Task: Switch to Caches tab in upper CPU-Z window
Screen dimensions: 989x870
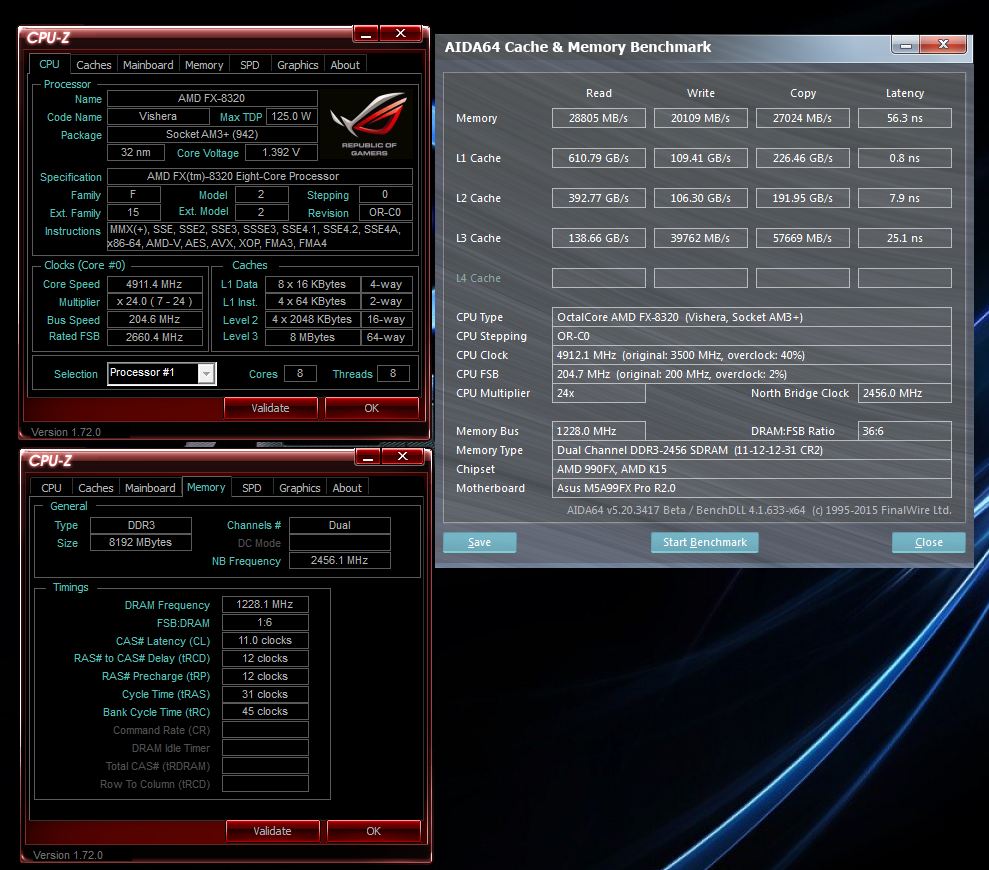Action: click(93, 65)
